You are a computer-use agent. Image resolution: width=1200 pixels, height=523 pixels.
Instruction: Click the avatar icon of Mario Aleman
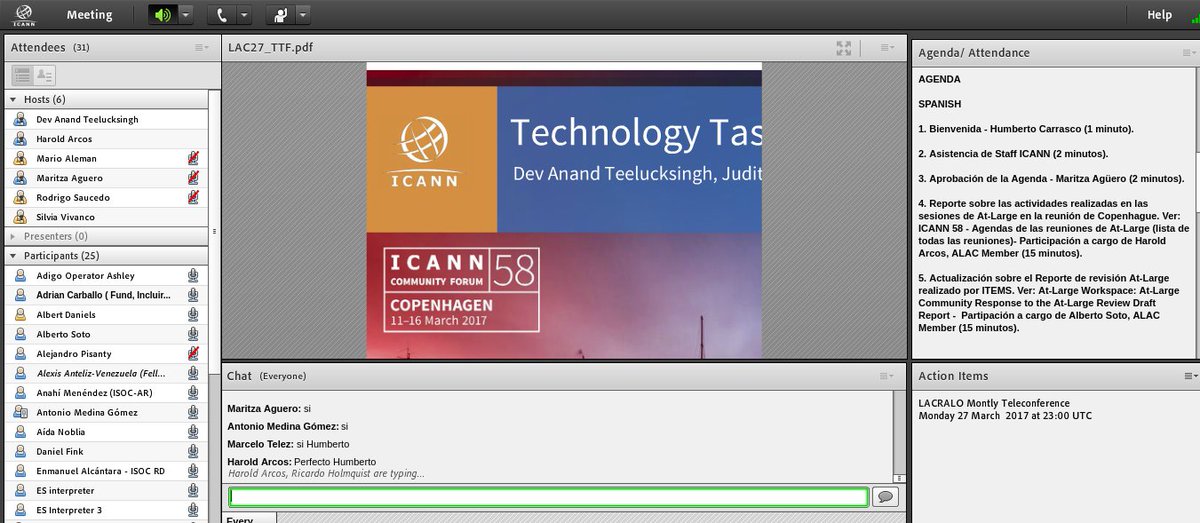(x=19, y=158)
